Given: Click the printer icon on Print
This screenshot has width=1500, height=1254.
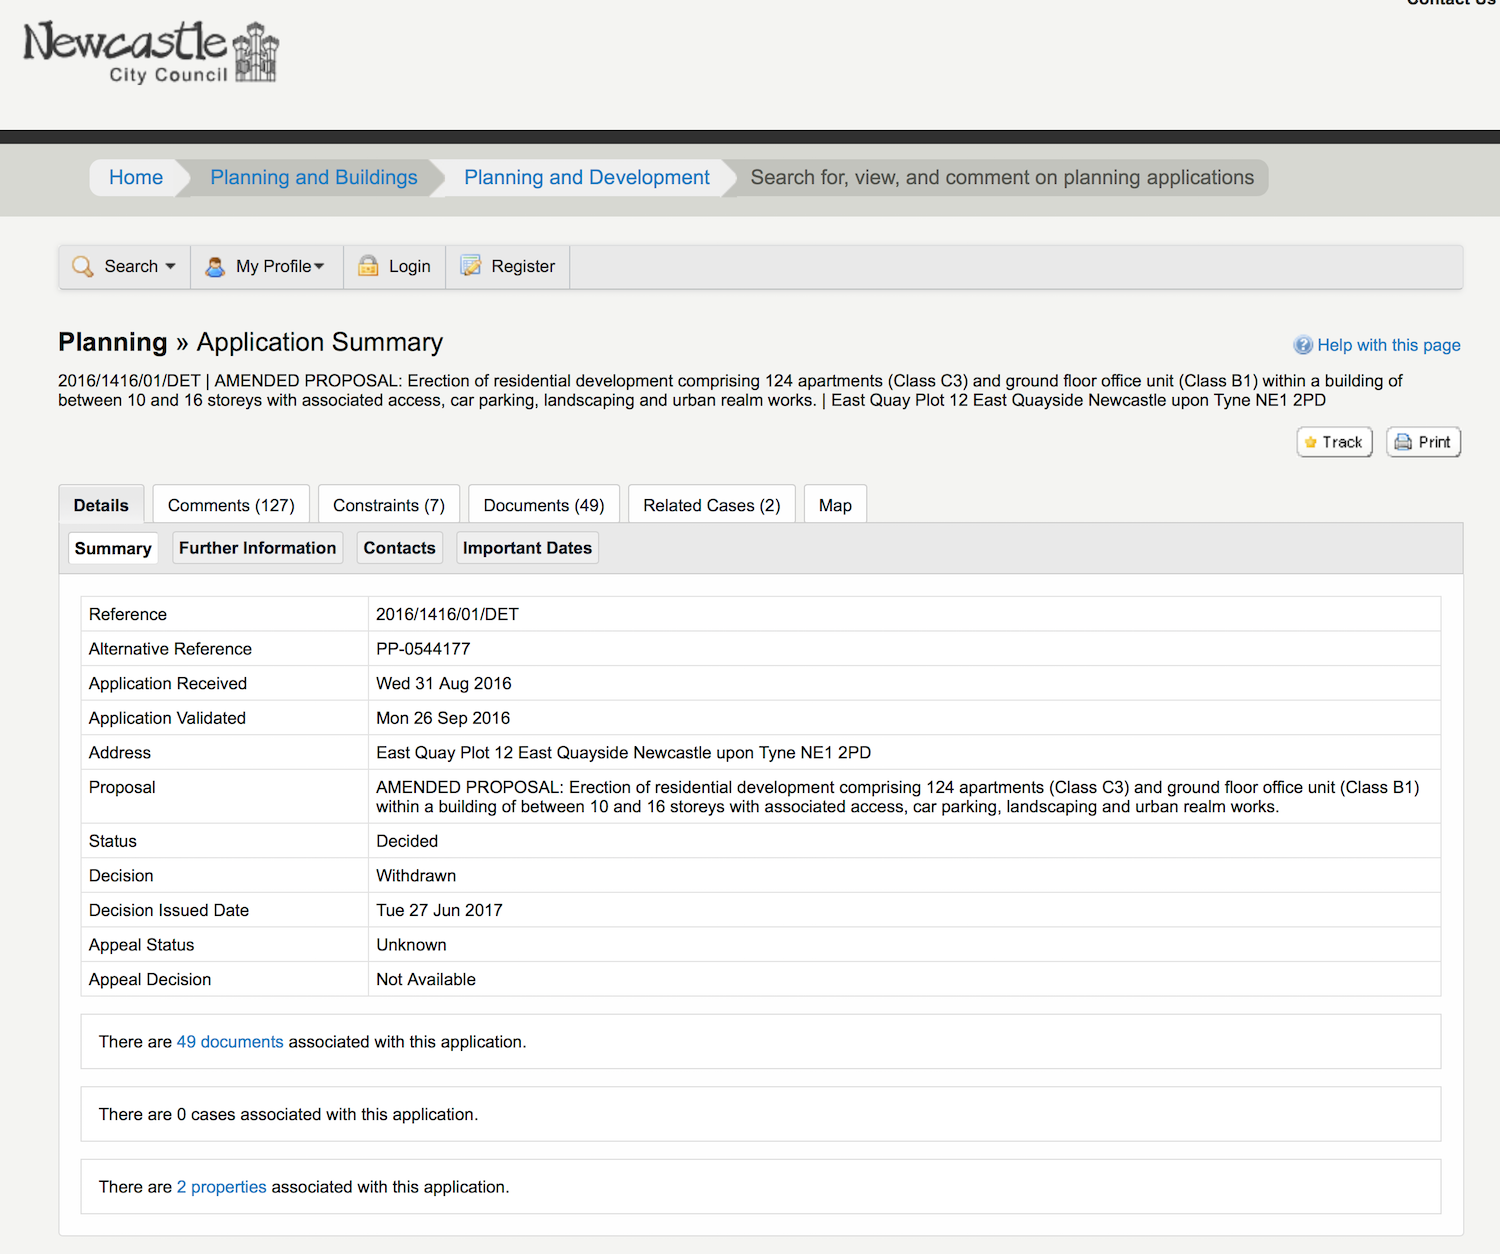Looking at the screenshot, I should (1403, 442).
